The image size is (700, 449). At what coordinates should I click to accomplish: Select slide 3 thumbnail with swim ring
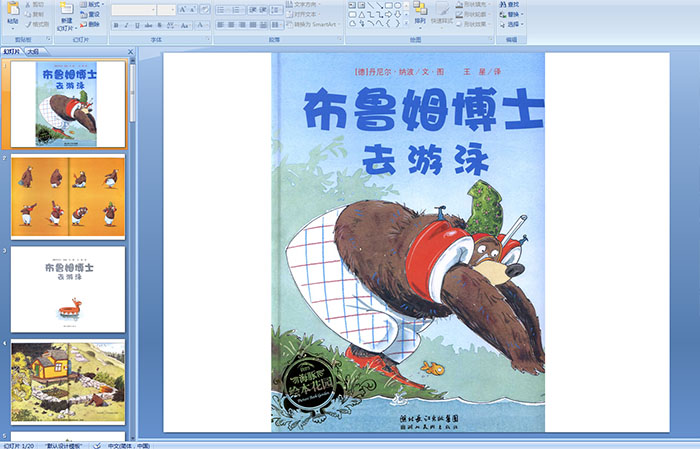point(68,289)
